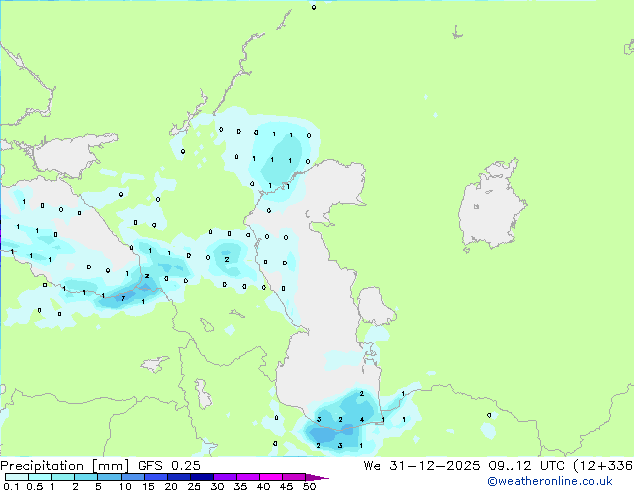Click the '0.1' legend scale label
The width and height of the screenshot is (634, 490).
(11, 486)
